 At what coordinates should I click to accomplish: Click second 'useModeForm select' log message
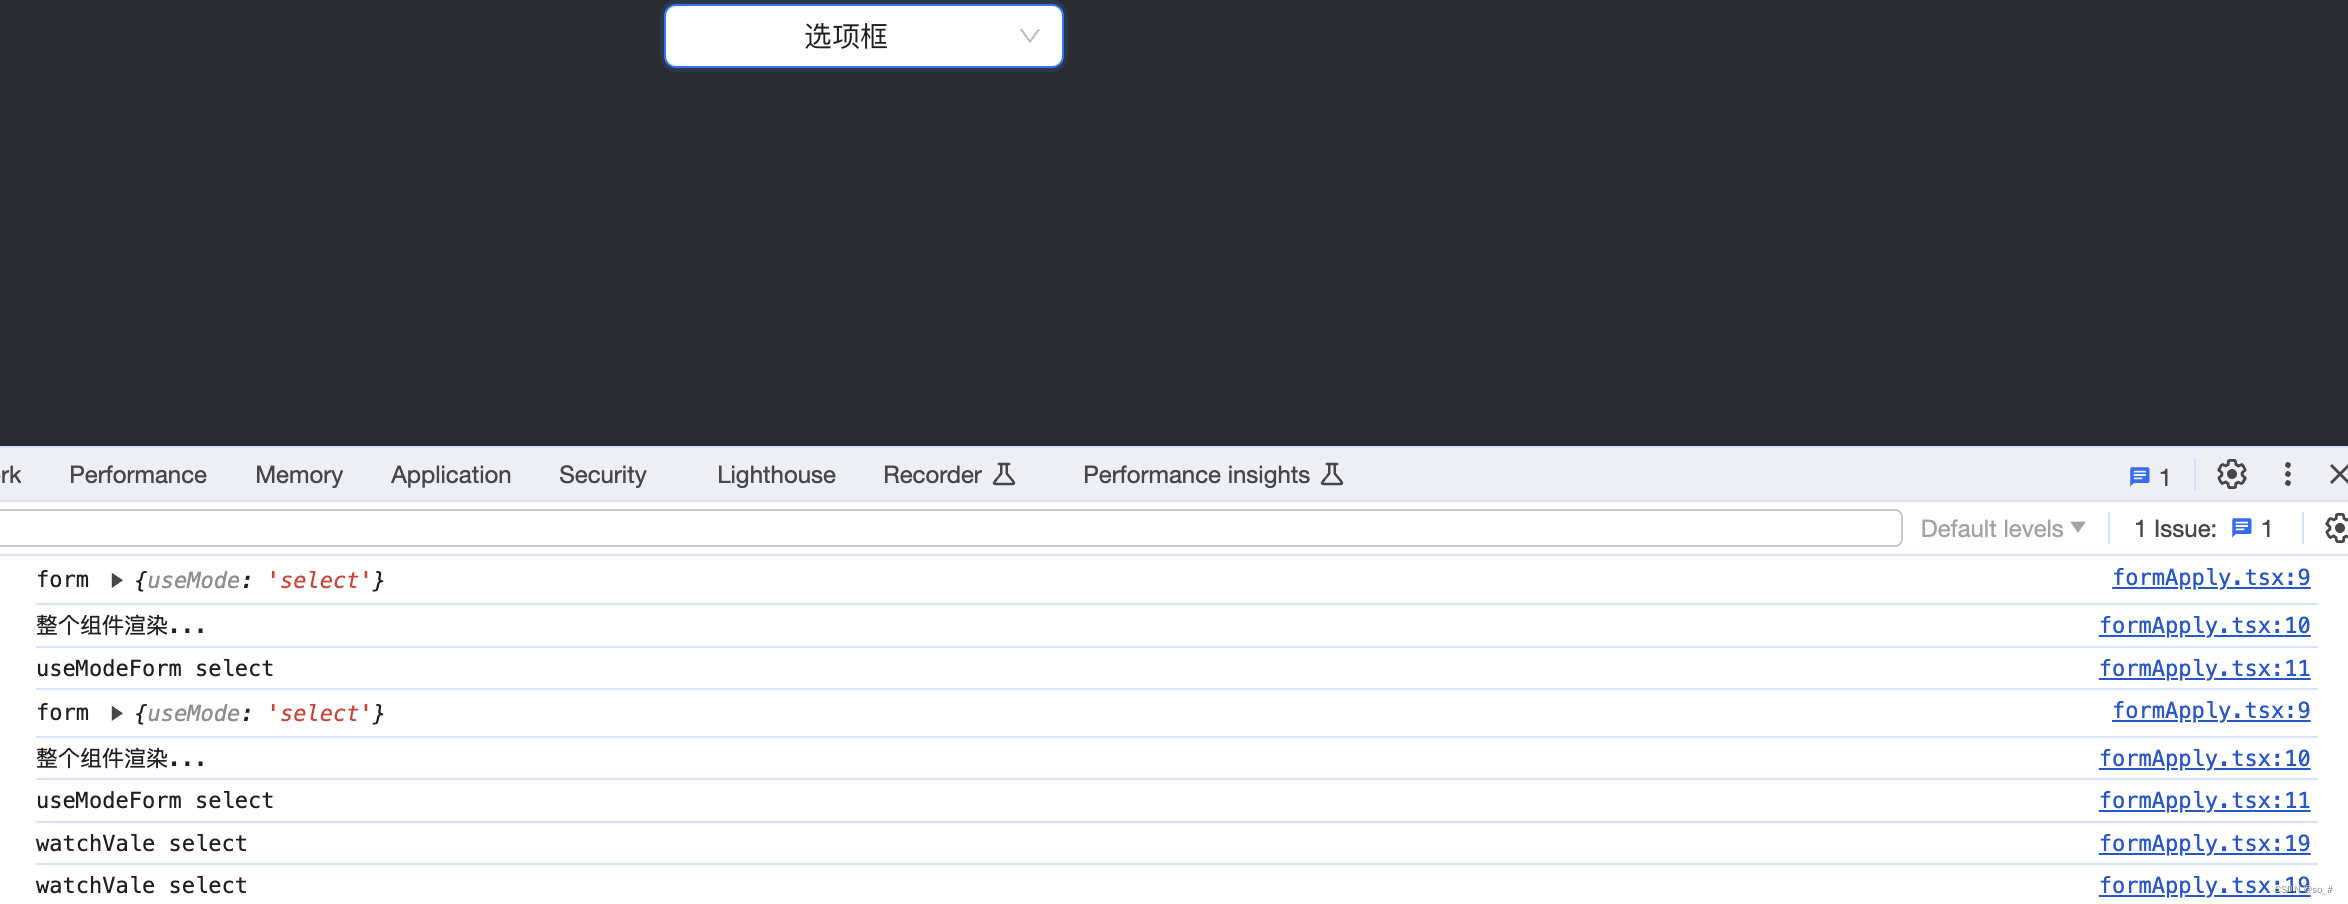click(155, 800)
